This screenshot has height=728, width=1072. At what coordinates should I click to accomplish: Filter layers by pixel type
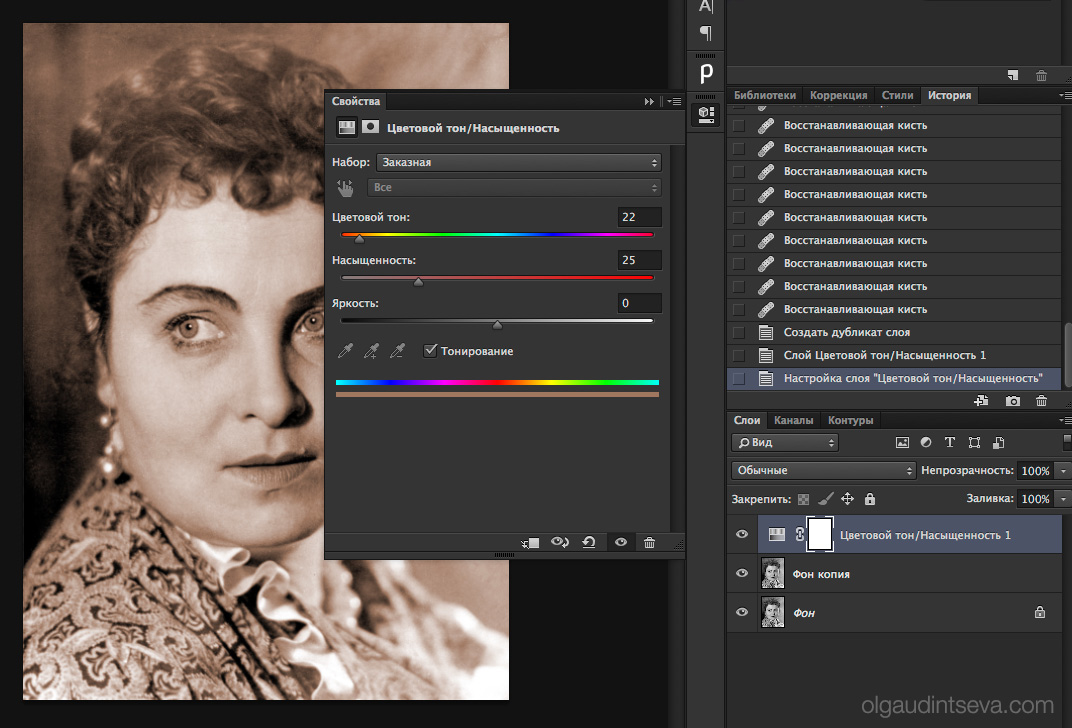click(902, 443)
